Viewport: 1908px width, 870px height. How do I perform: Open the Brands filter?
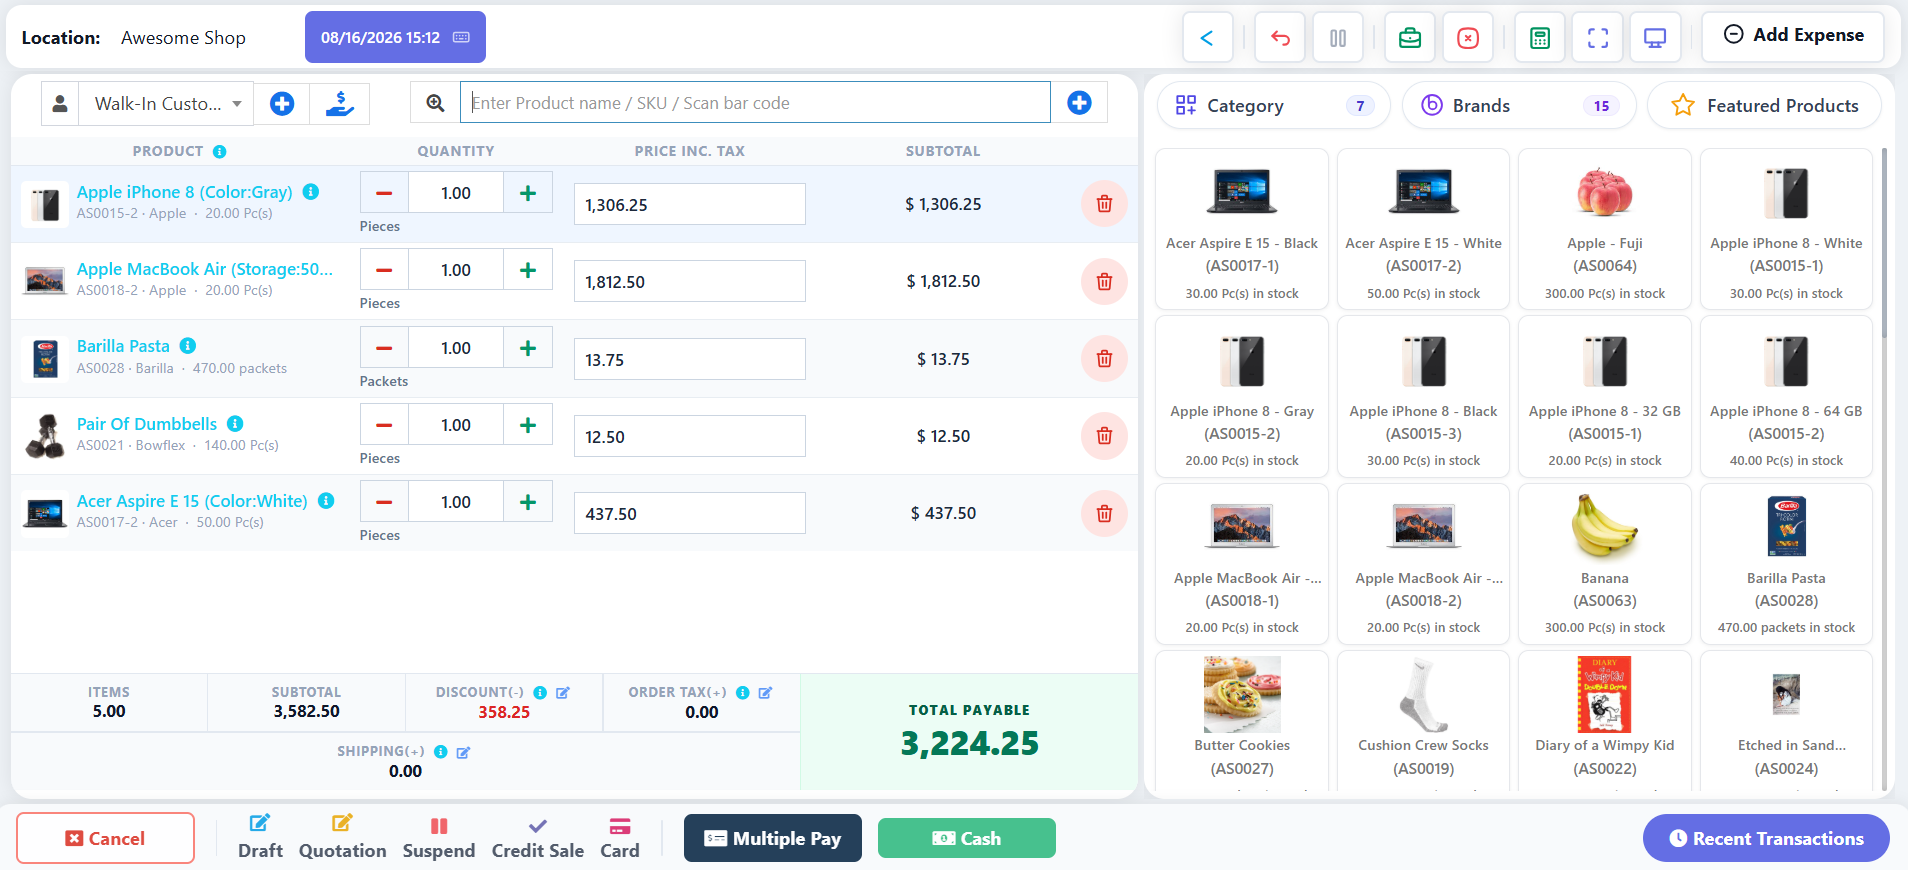pos(1518,106)
